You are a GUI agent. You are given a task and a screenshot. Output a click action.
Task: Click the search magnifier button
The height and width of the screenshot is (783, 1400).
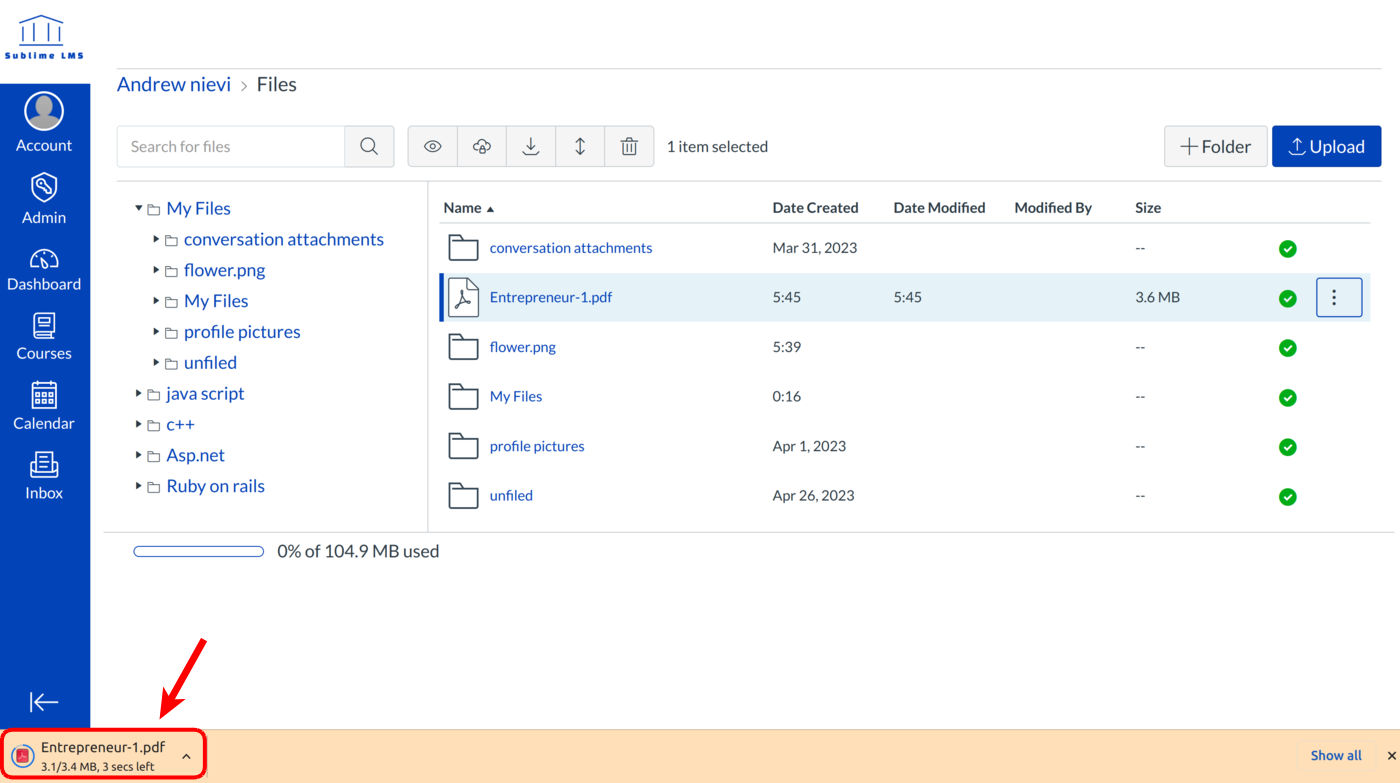[369, 147]
